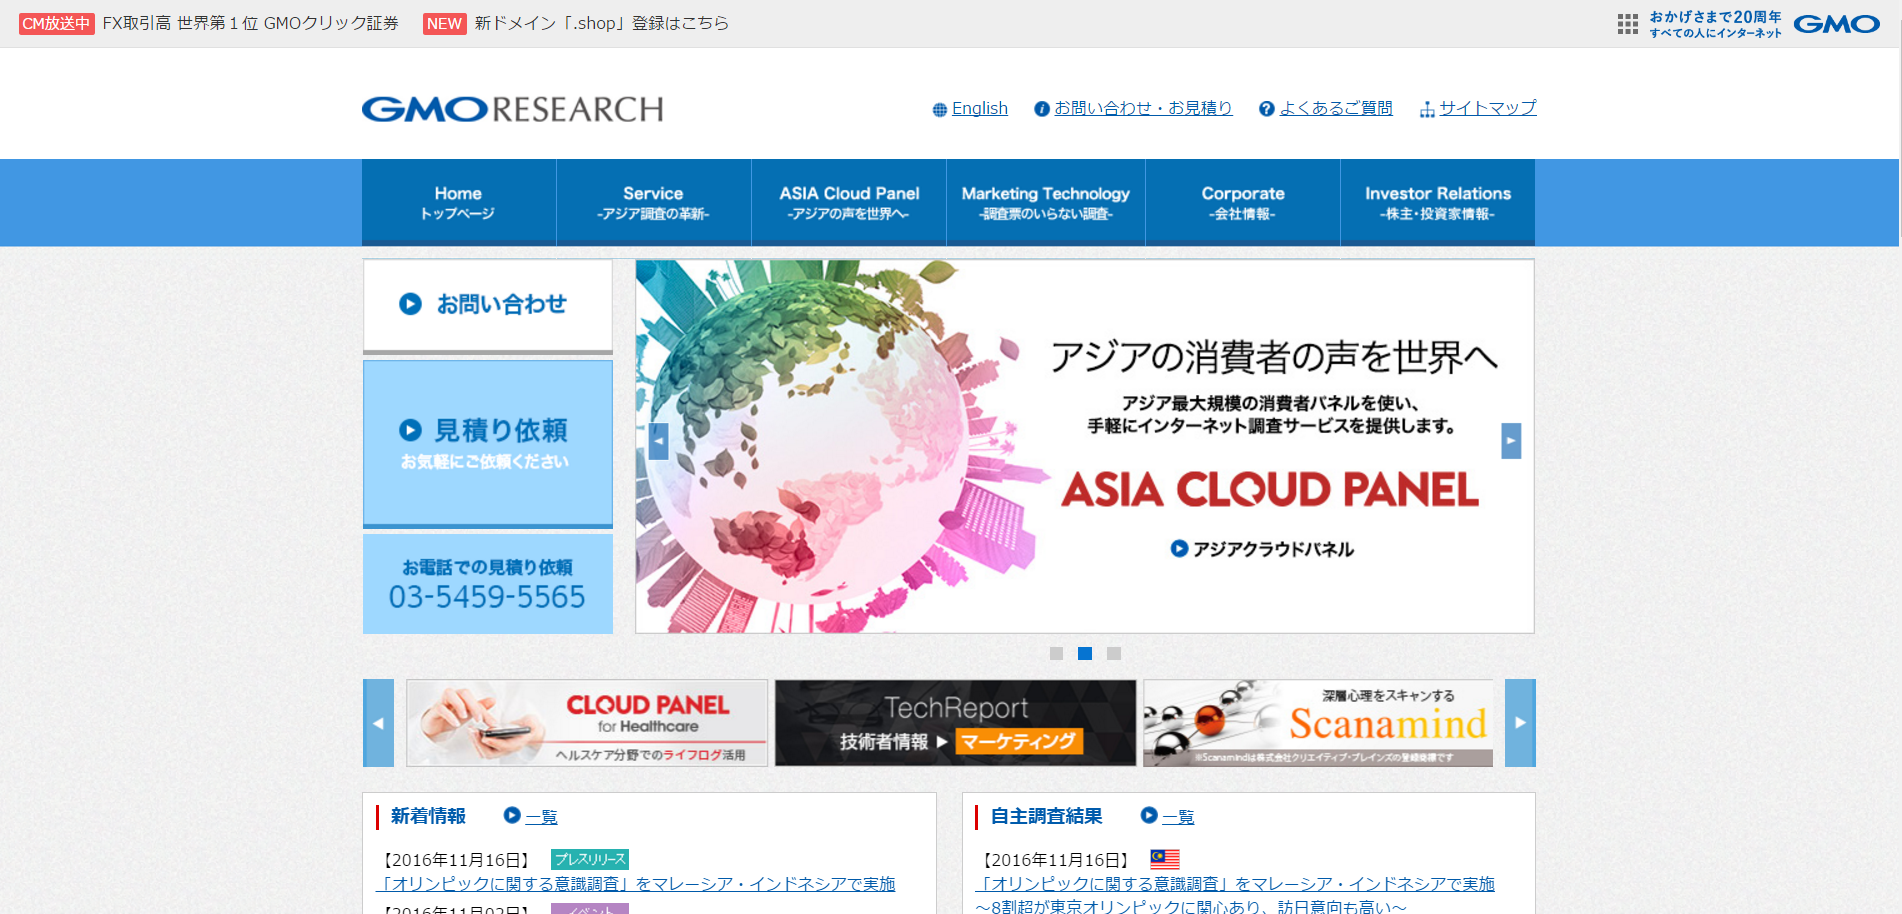1902x914 pixels.
Task: Open 一覧 link under 新着情報
Action: [x=541, y=817]
